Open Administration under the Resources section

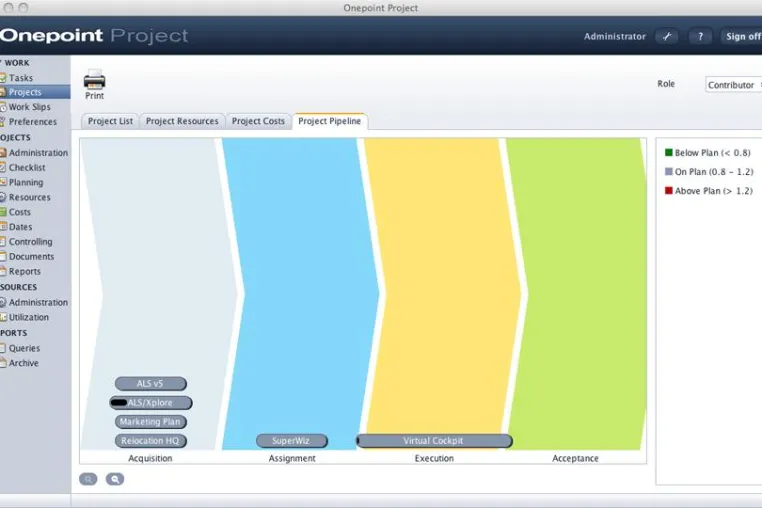click(38, 302)
